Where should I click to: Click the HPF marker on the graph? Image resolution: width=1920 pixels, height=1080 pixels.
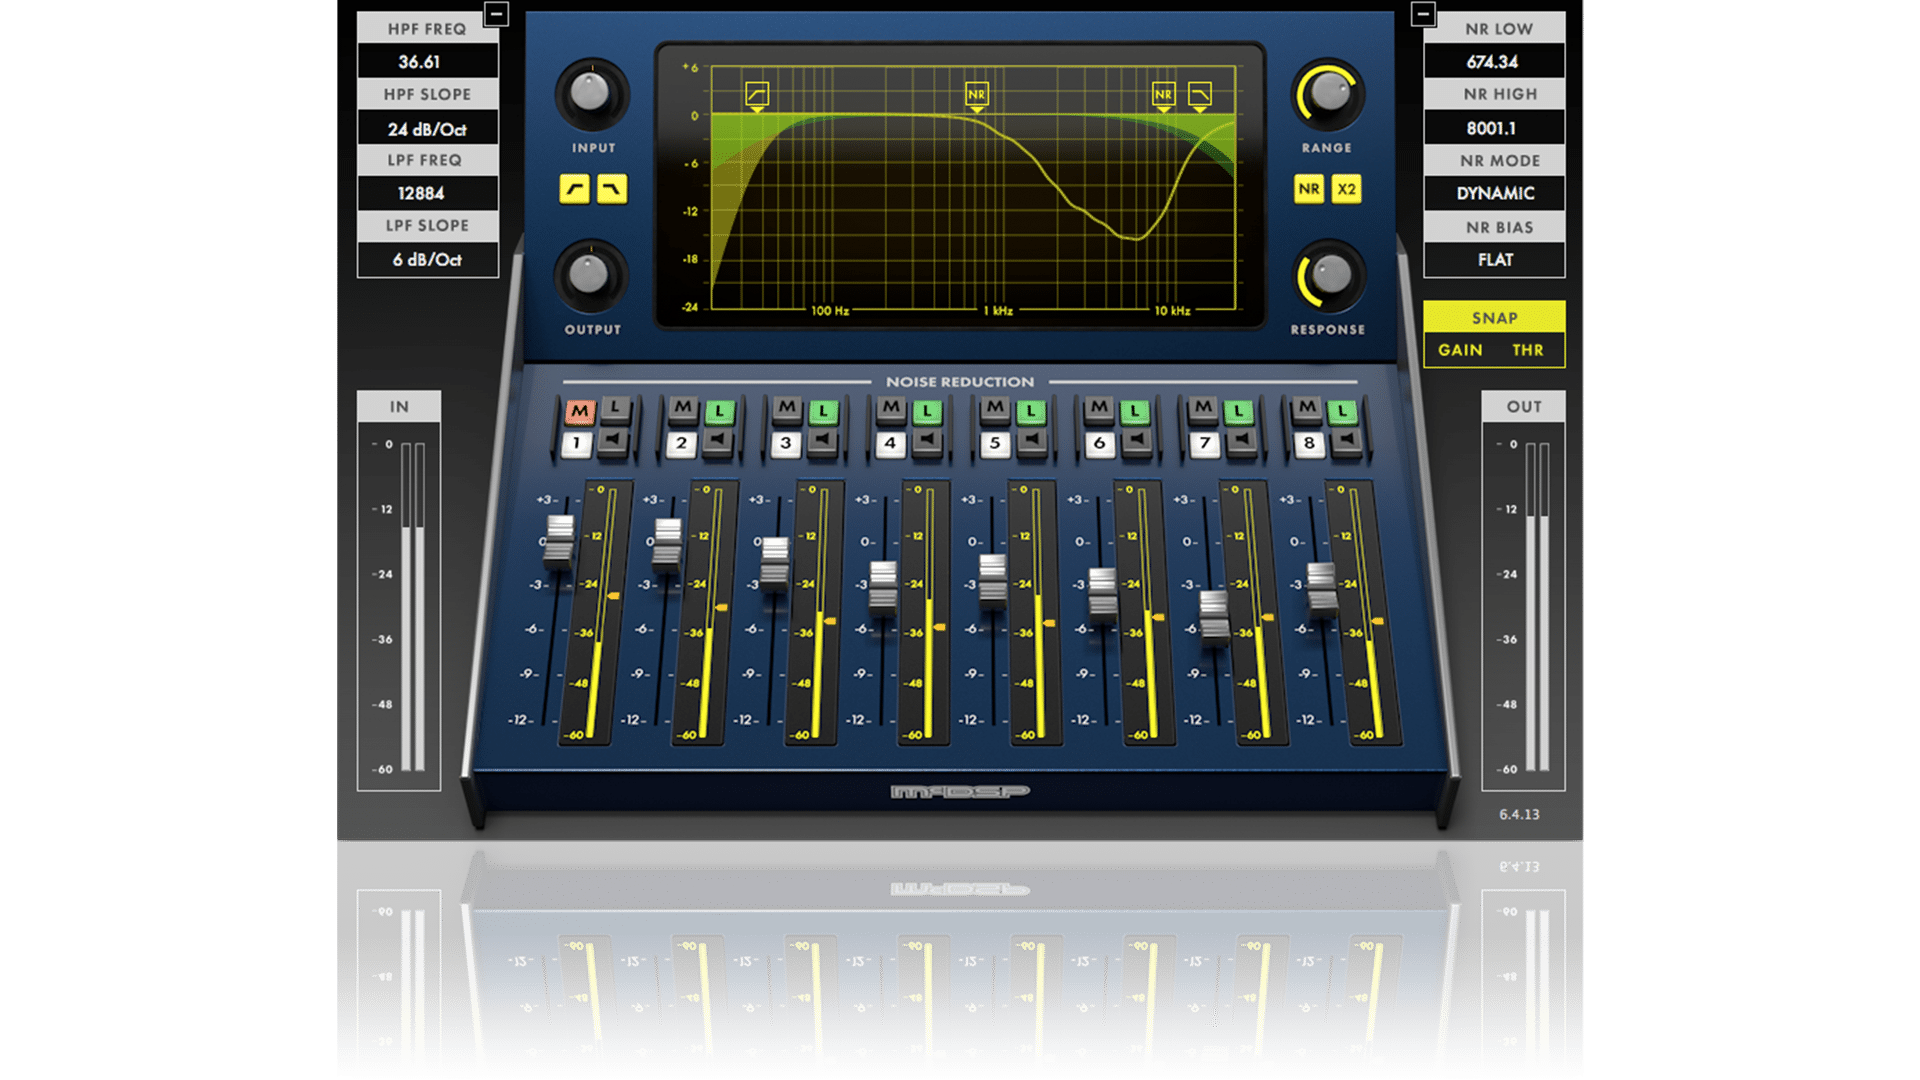(757, 94)
